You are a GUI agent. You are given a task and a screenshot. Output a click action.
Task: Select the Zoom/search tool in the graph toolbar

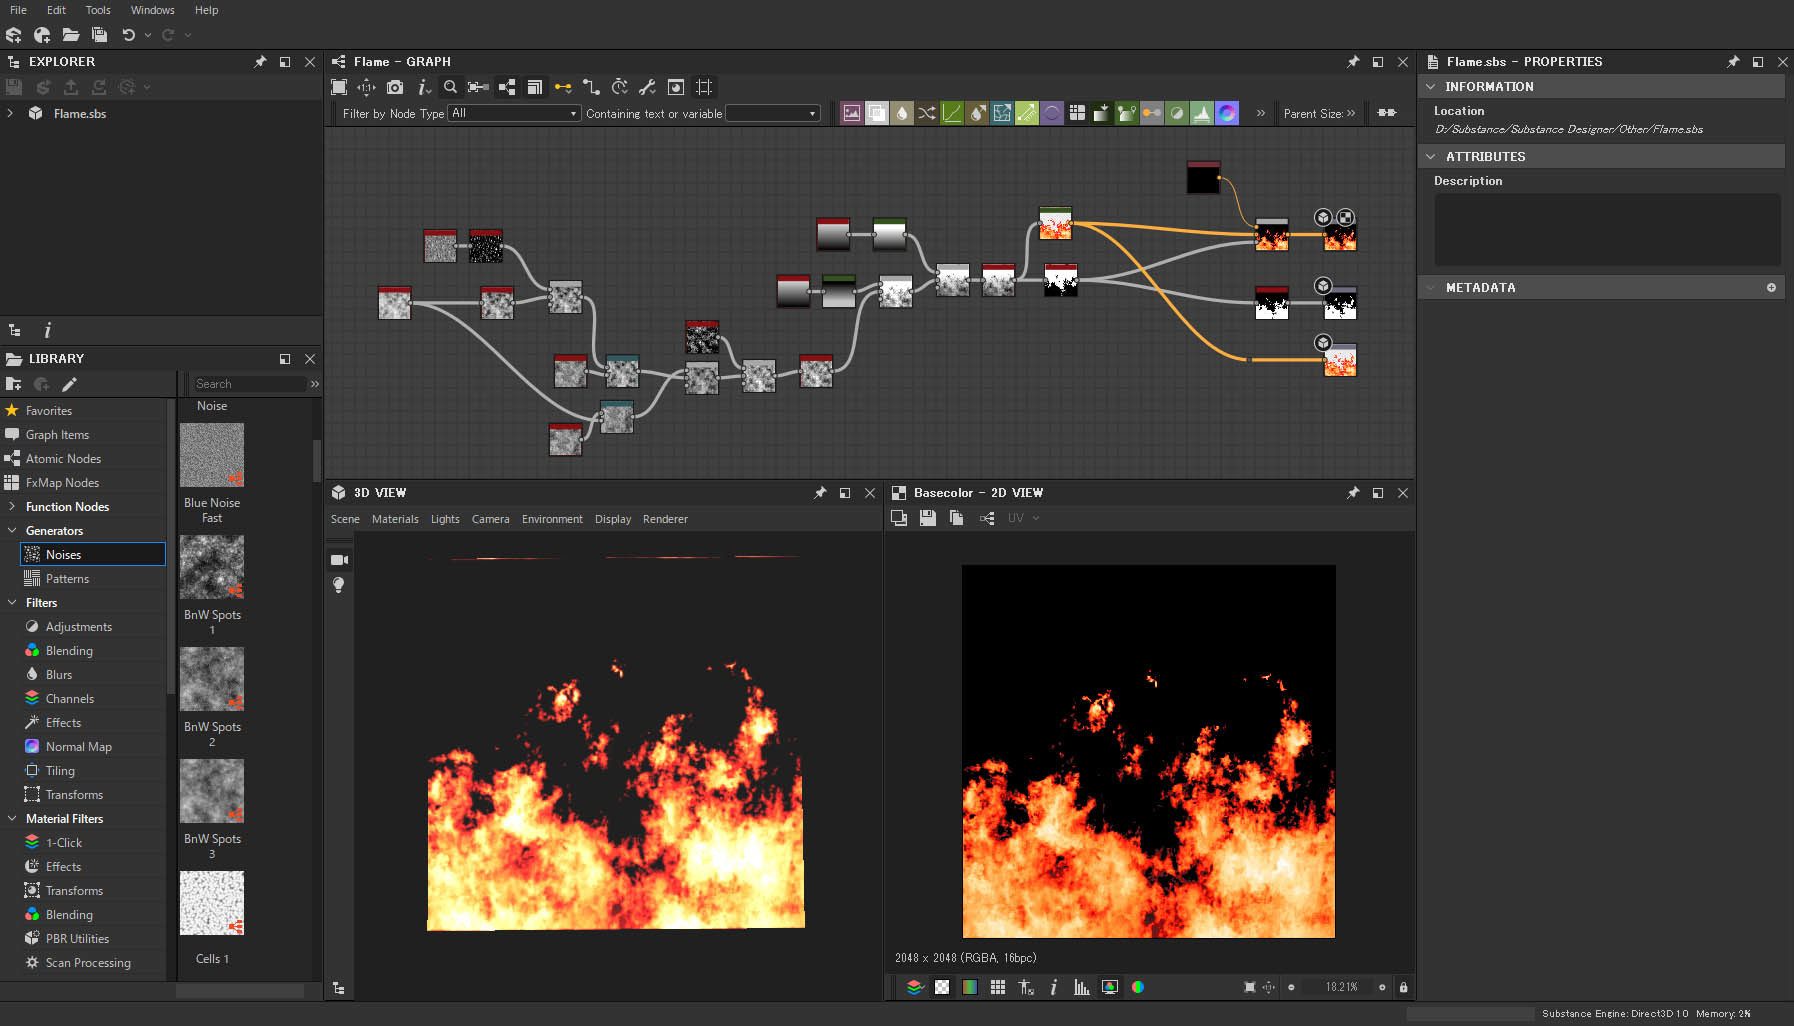point(450,87)
